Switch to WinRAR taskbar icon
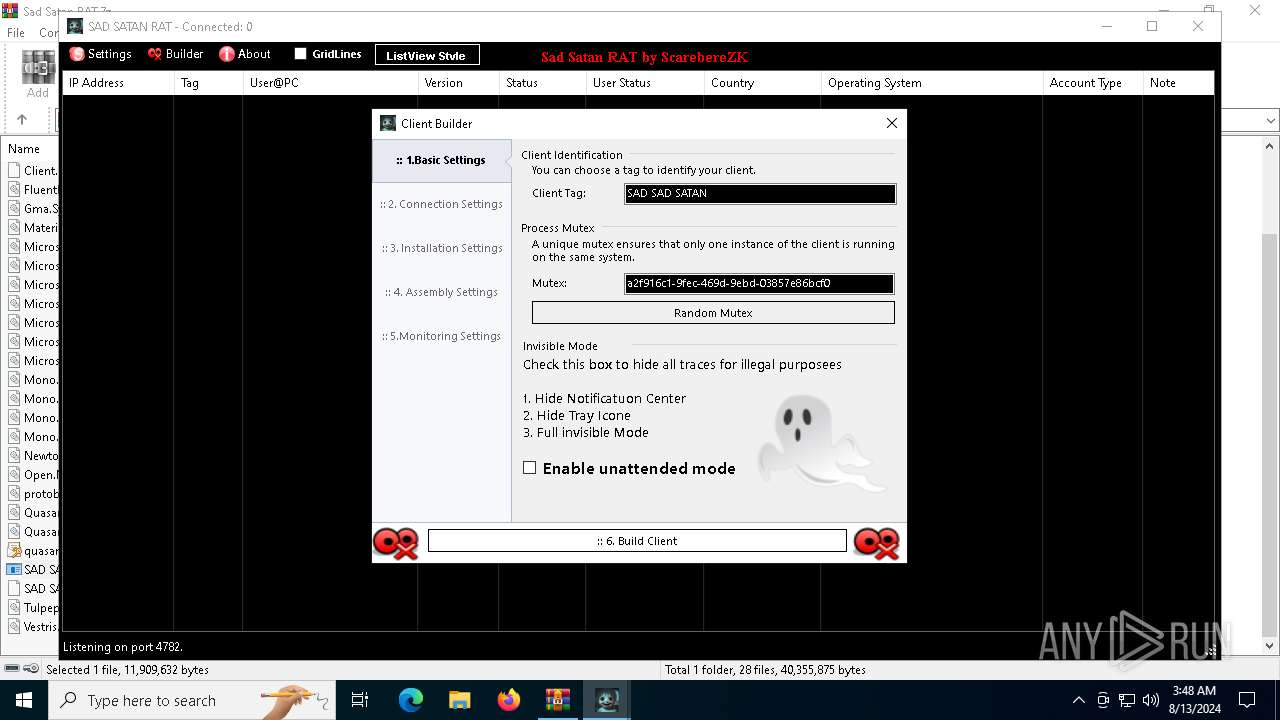The height and width of the screenshot is (720, 1280). (558, 700)
